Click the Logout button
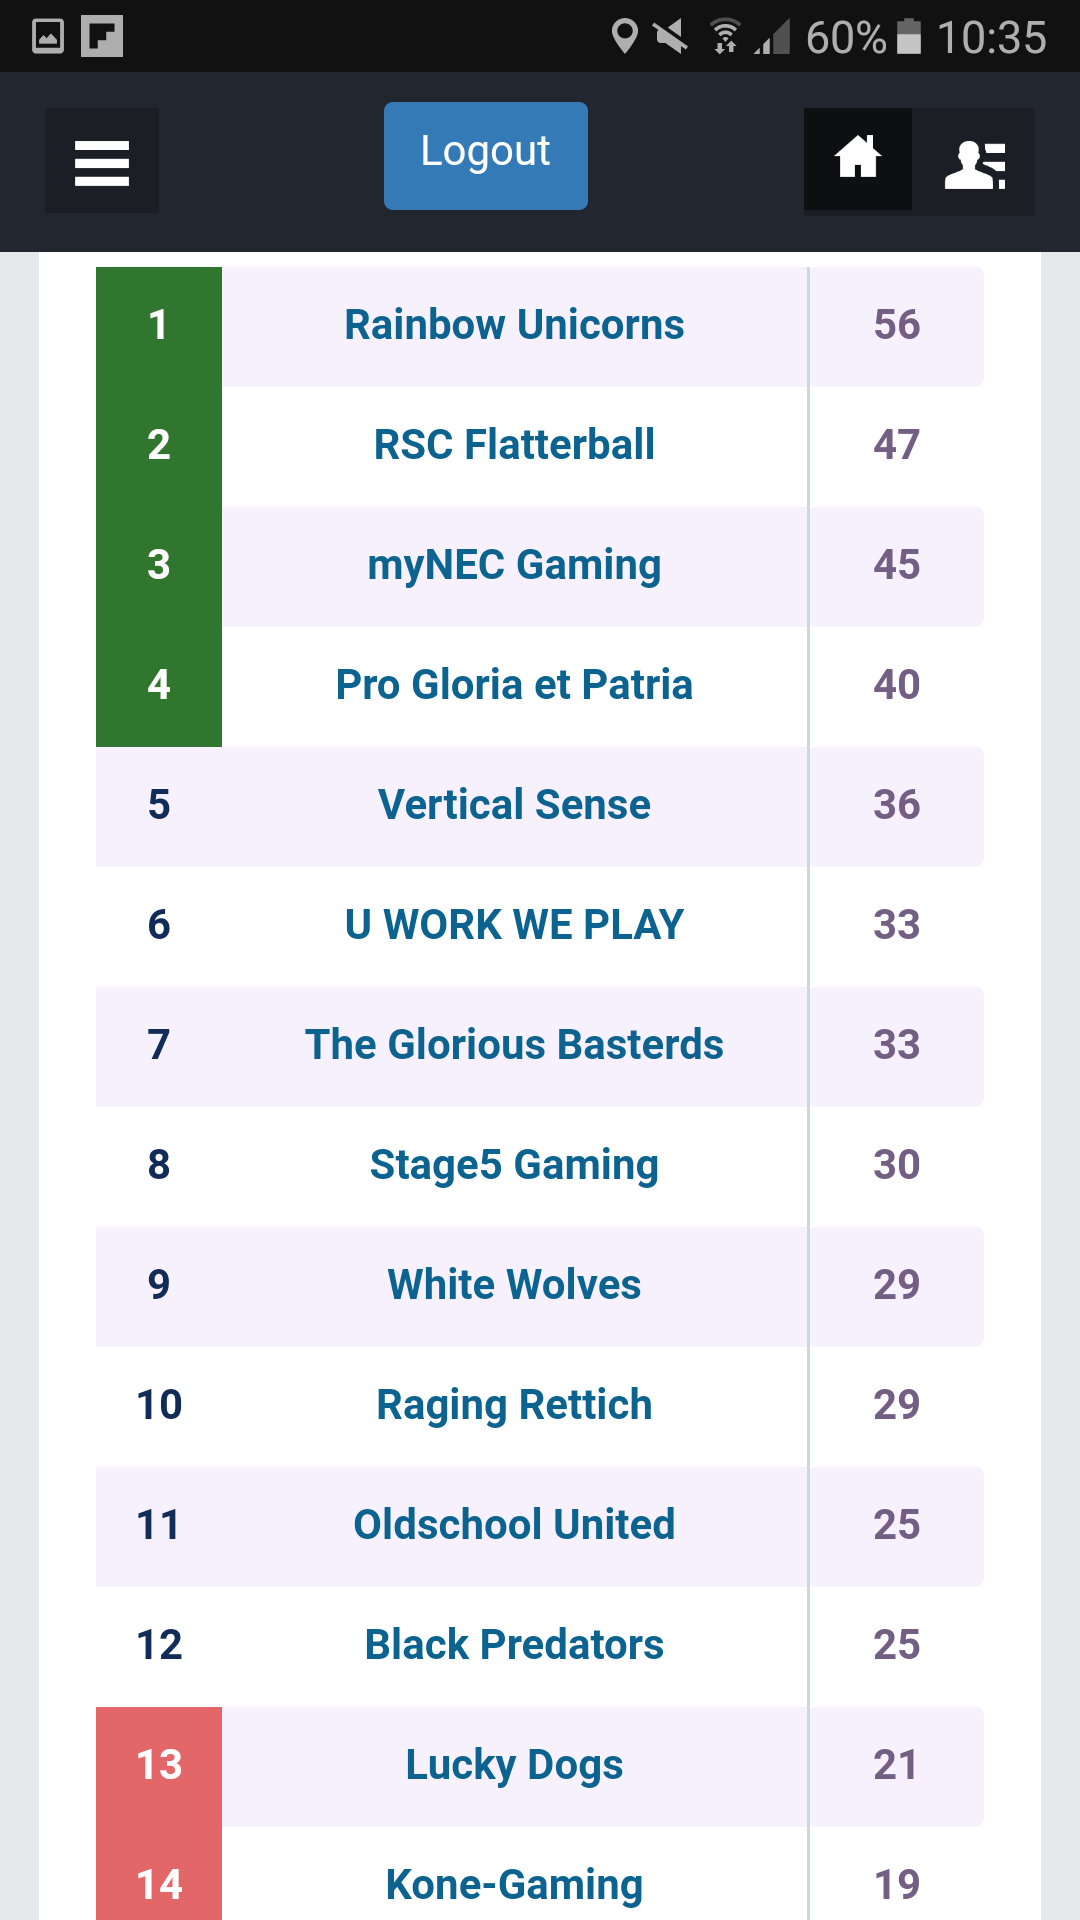The width and height of the screenshot is (1080, 1920). point(486,156)
